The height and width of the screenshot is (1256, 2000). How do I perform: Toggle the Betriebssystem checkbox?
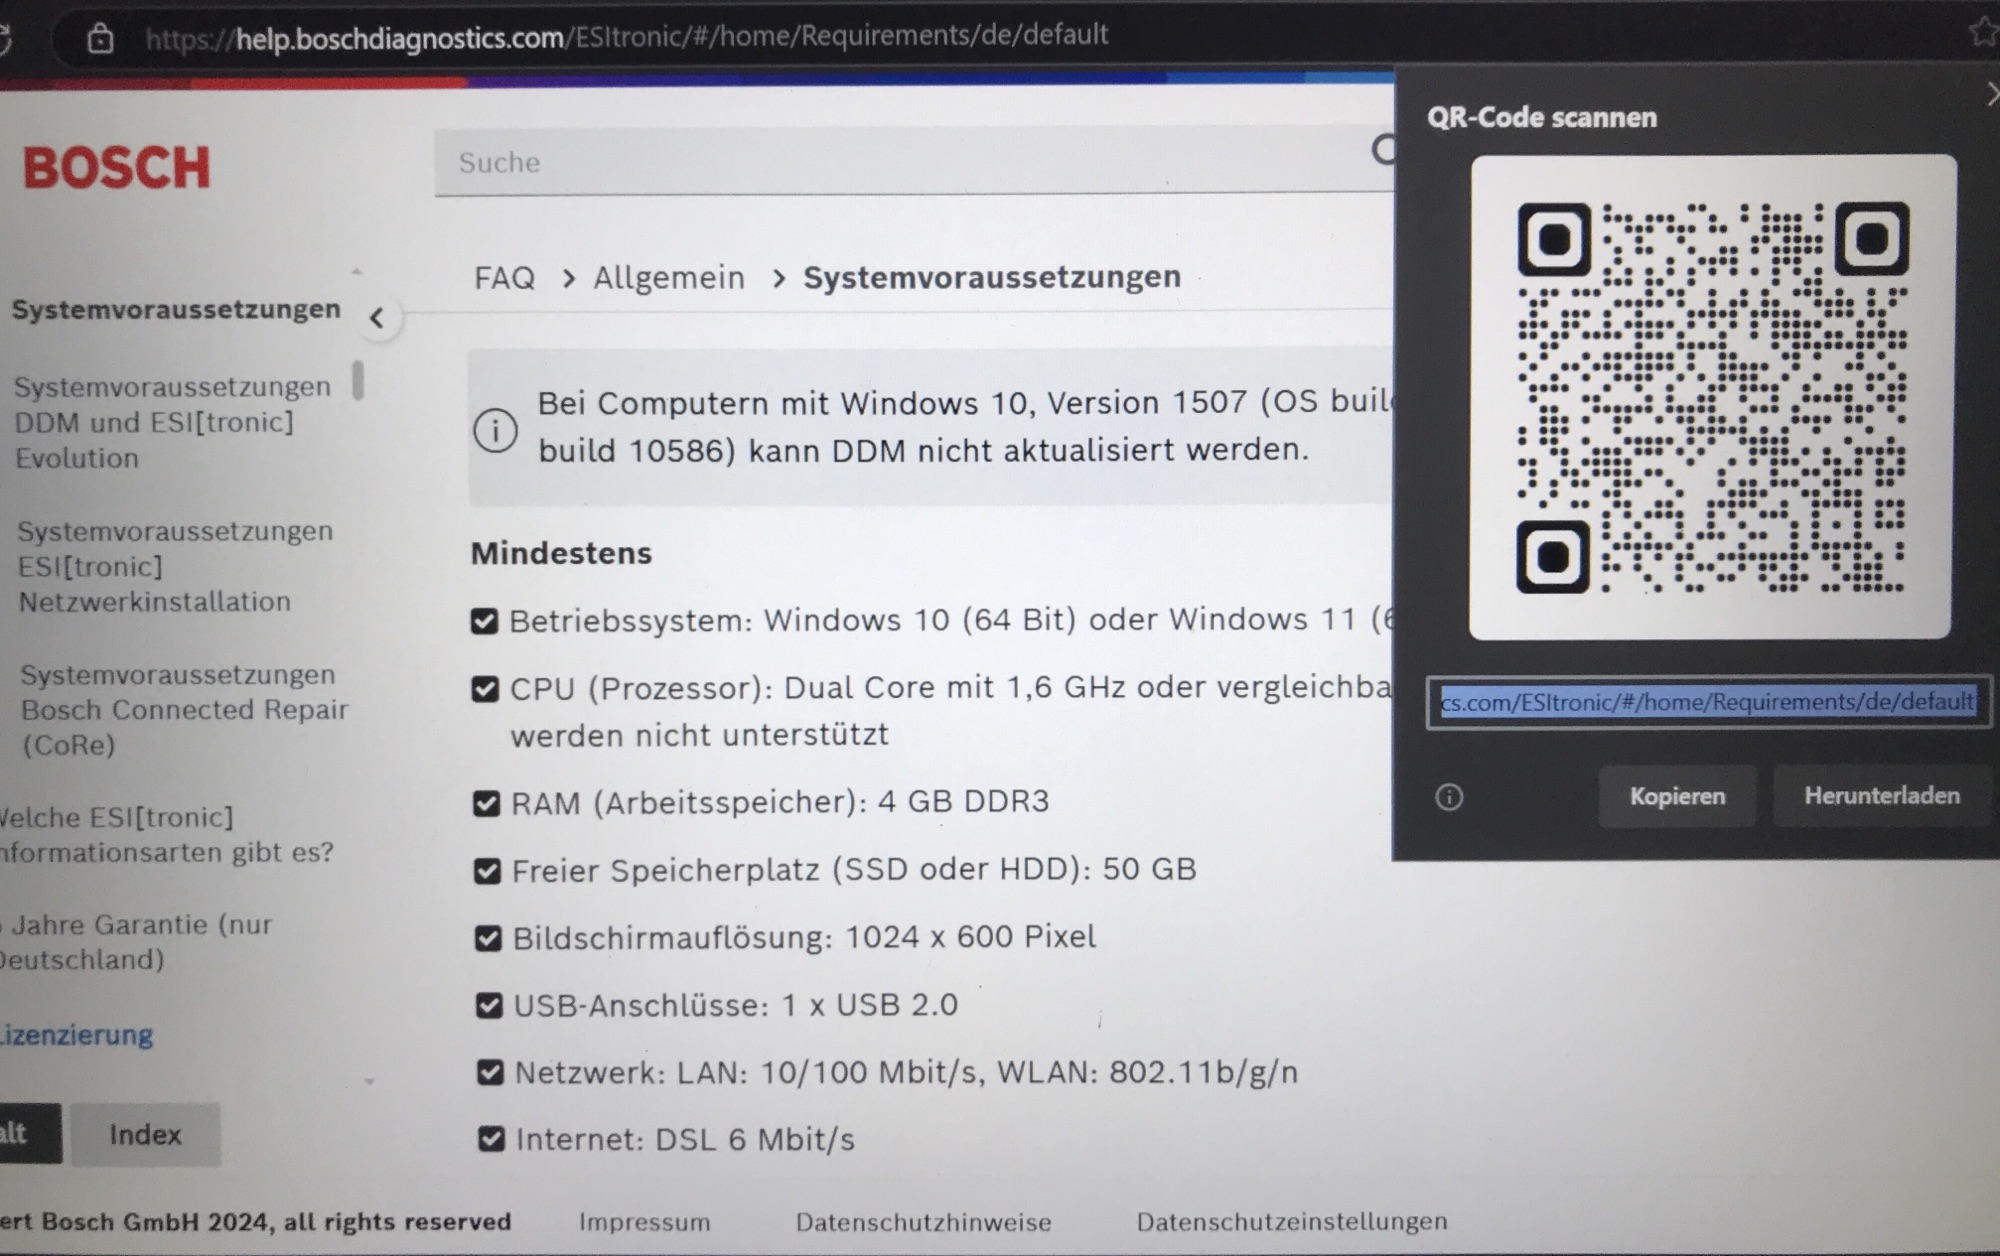coord(484,621)
